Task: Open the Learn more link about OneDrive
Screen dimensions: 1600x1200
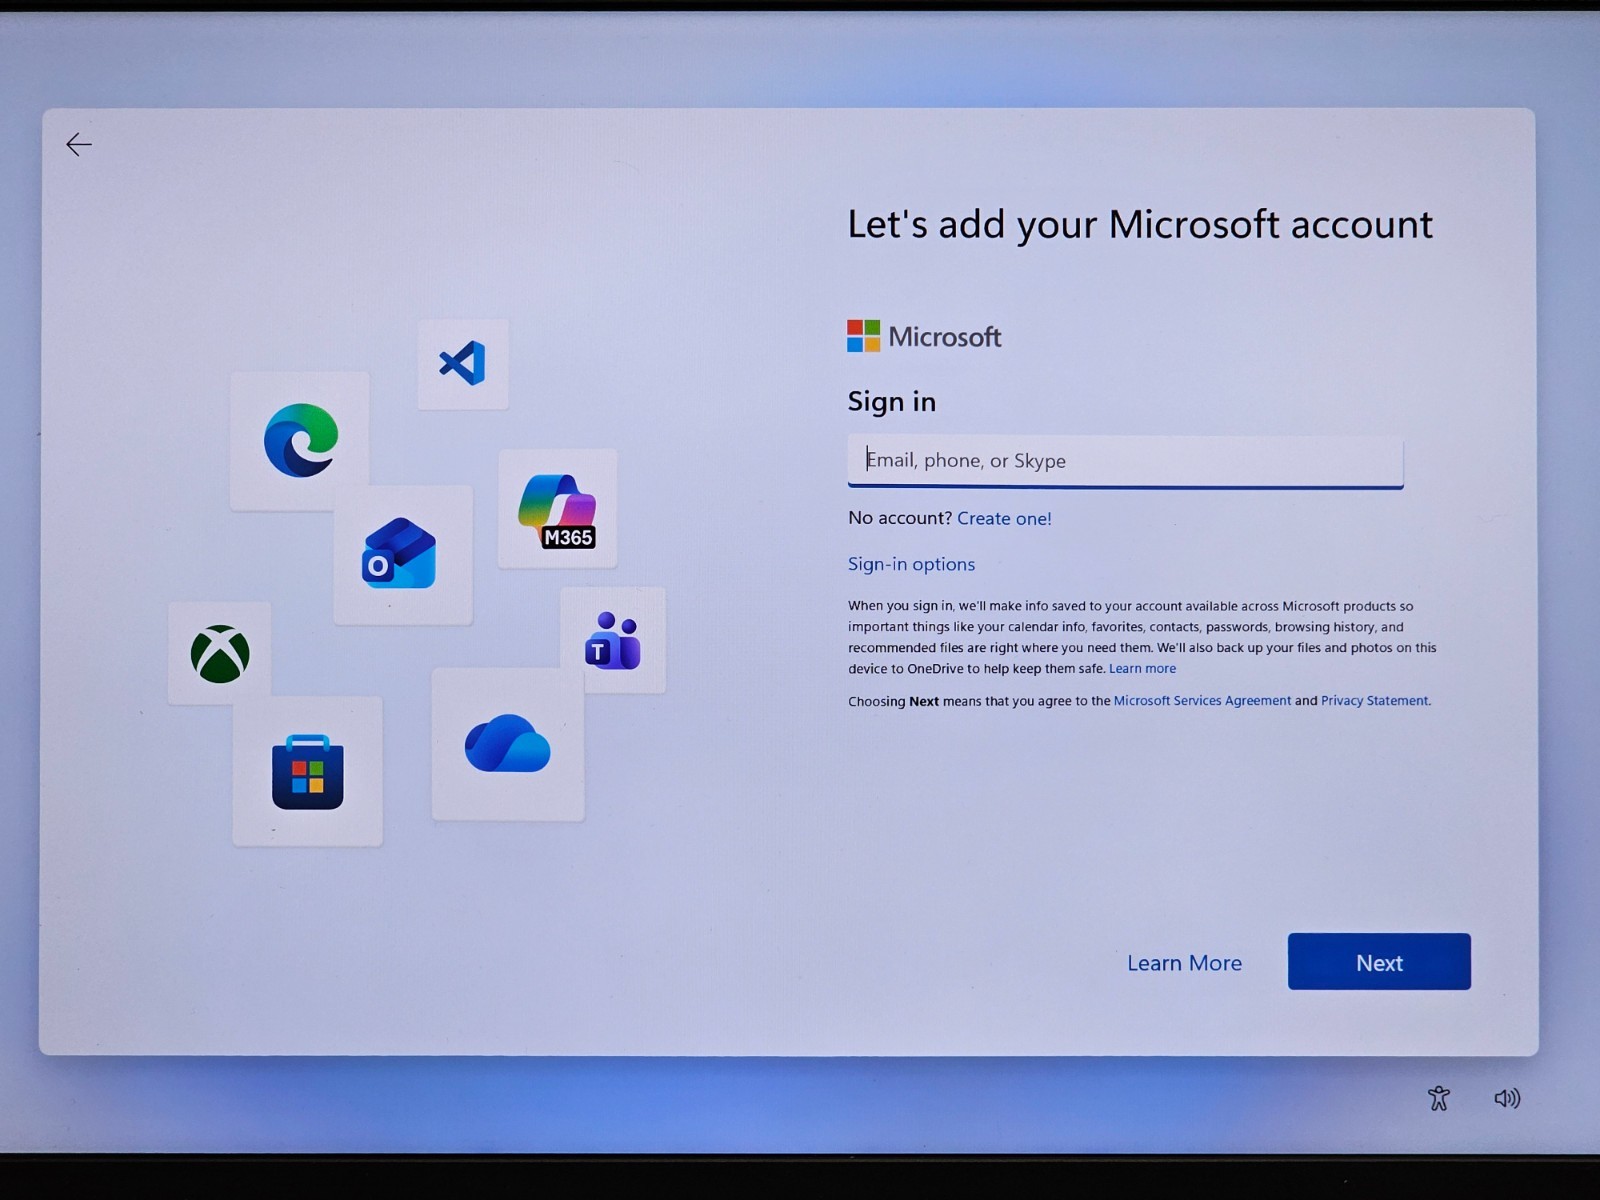Action: pyautogui.click(x=1142, y=669)
